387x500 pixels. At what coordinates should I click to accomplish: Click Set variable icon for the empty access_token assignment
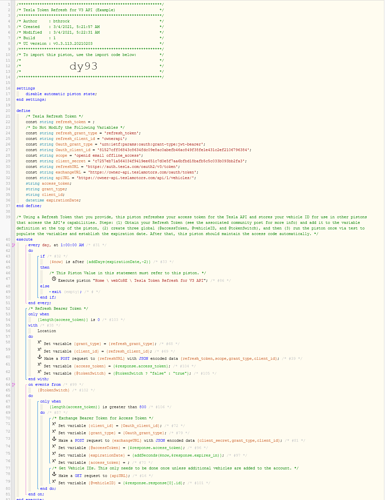pyautogui.click(x=54, y=461)
